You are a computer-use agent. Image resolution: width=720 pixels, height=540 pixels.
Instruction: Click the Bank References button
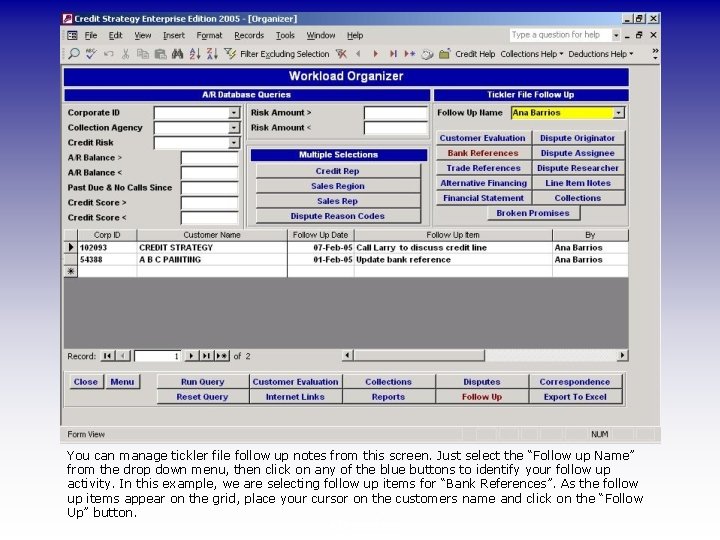tap(483, 153)
